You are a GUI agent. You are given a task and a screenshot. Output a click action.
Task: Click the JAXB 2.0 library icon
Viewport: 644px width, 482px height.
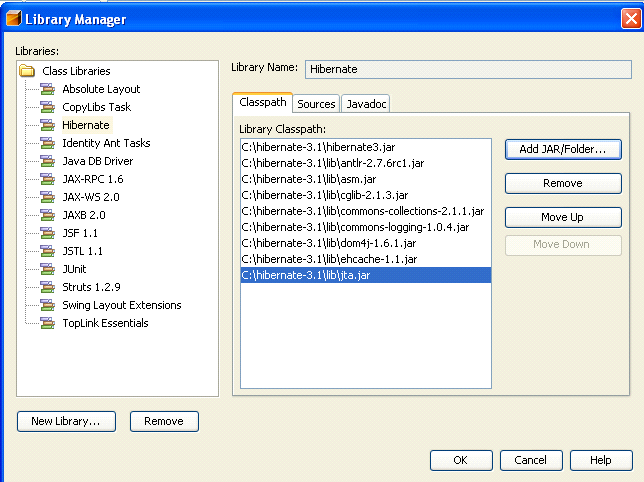[48, 215]
